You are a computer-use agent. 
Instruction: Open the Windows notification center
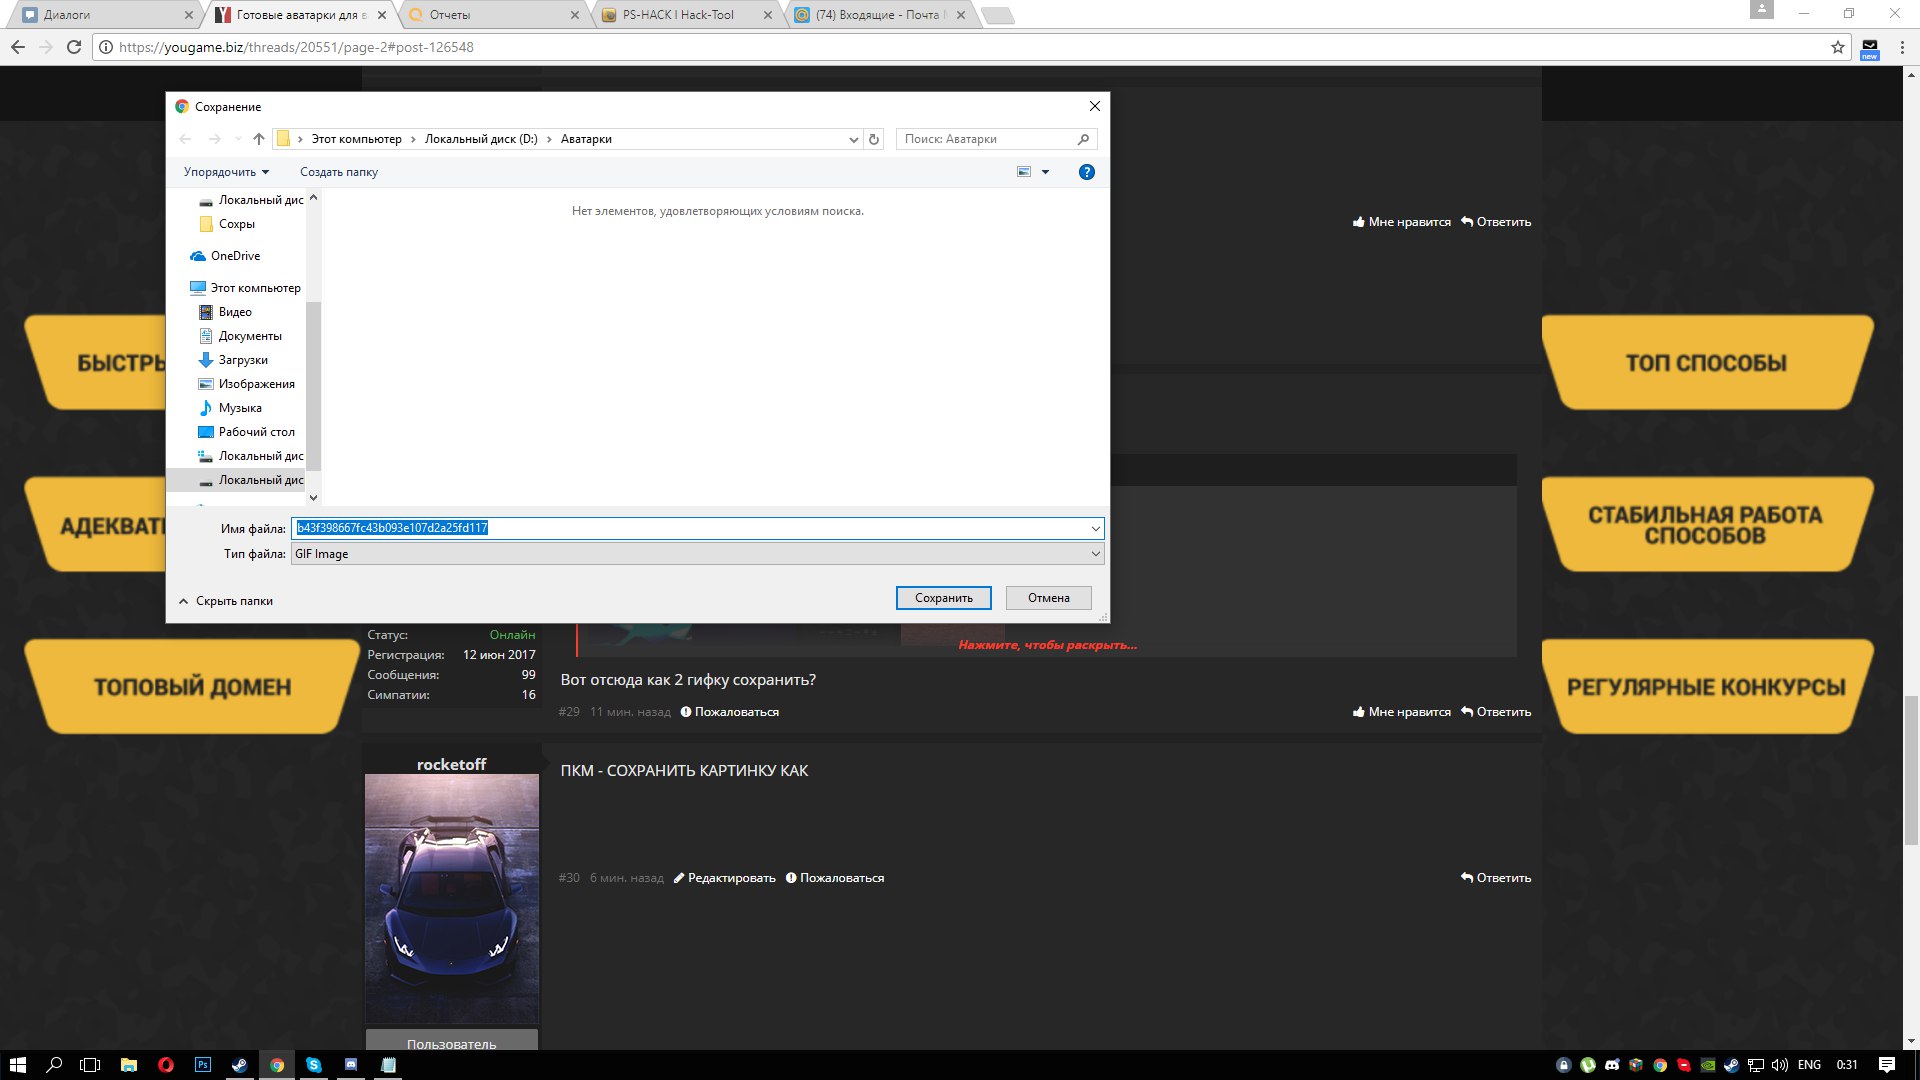[x=1887, y=1065]
